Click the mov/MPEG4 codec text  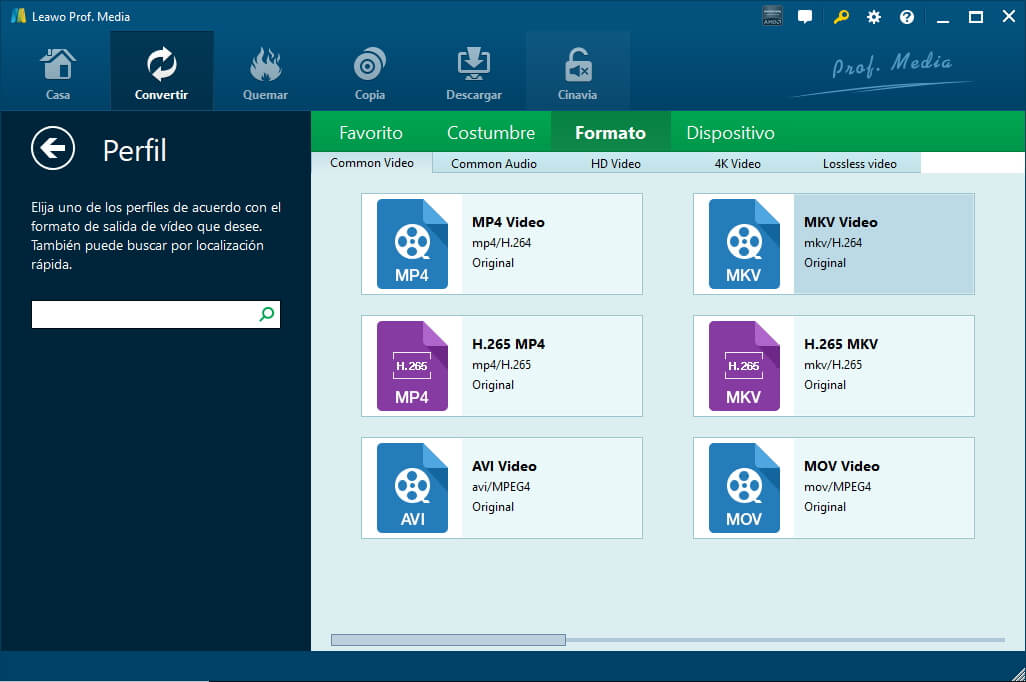tap(838, 487)
